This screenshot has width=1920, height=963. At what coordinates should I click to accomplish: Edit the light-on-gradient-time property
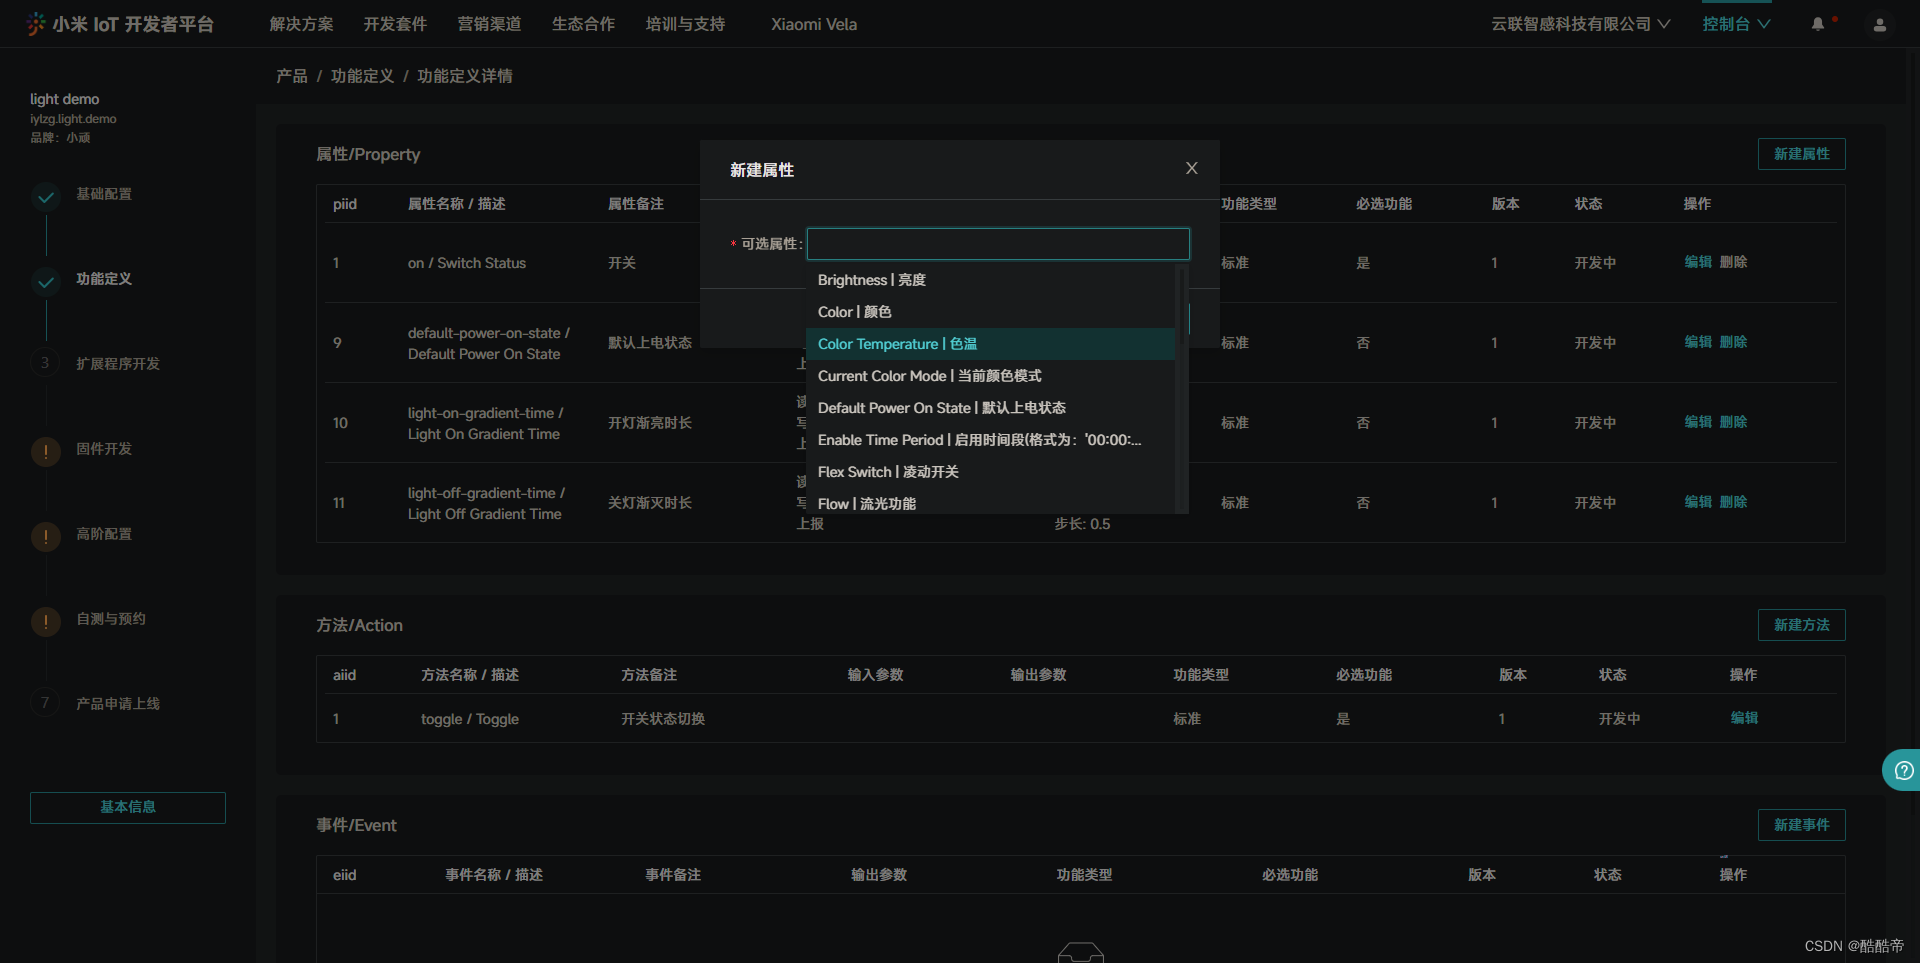pos(1698,422)
